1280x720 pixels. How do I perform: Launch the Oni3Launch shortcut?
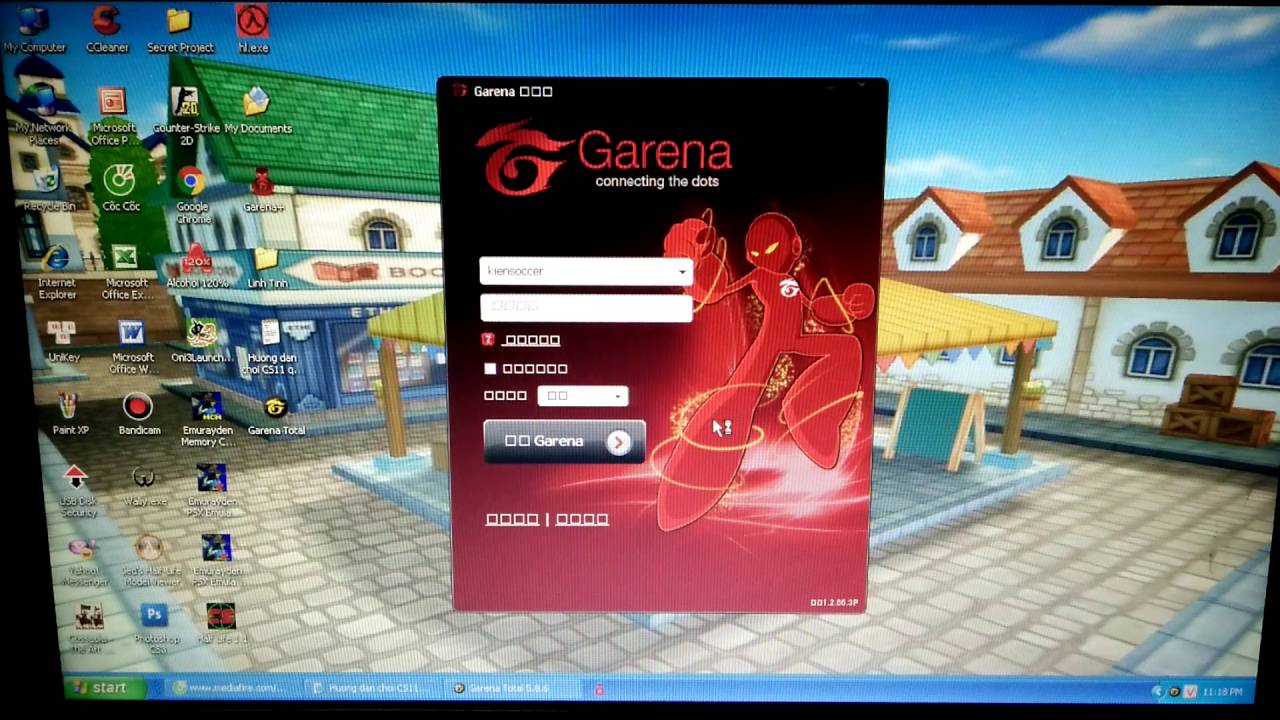[x=202, y=341]
